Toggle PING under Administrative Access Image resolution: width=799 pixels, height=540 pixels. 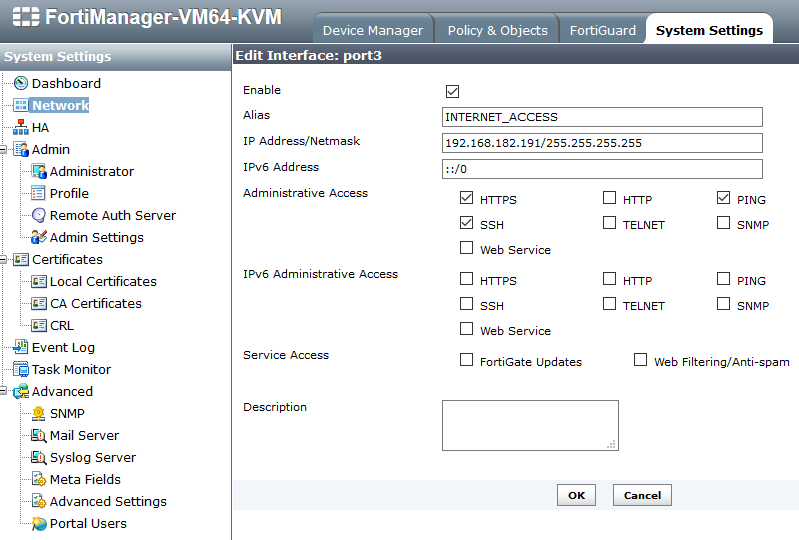tap(724, 198)
